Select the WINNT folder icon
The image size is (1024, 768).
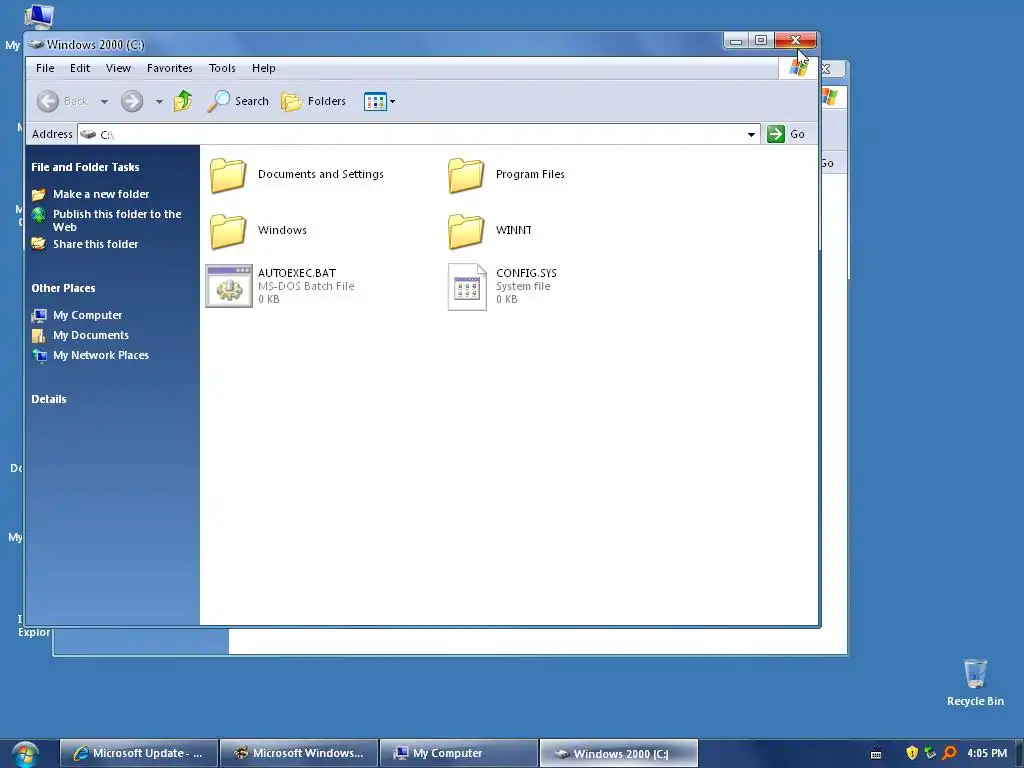[x=466, y=231]
